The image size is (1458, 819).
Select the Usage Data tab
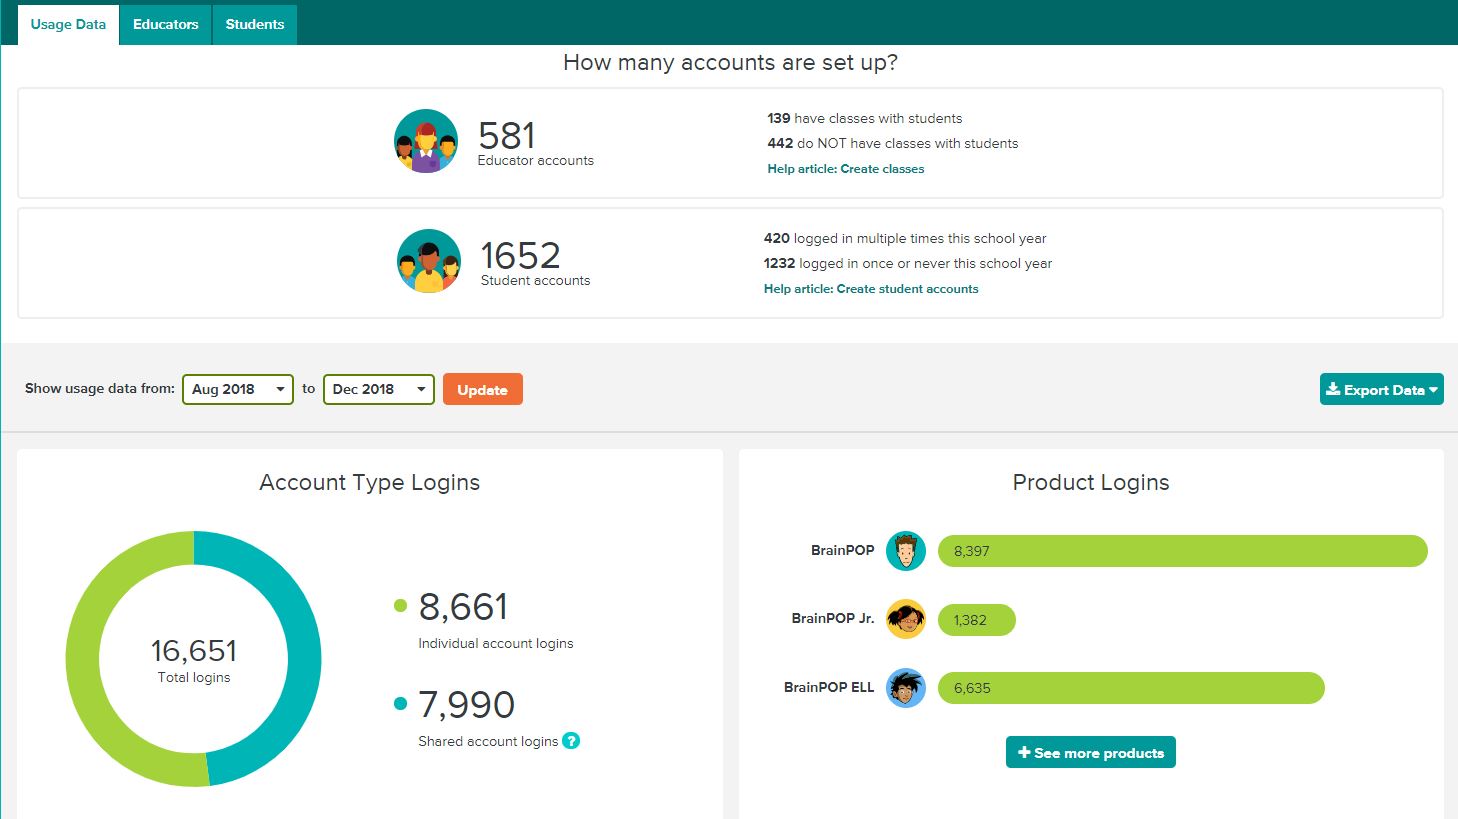pos(68,24)
